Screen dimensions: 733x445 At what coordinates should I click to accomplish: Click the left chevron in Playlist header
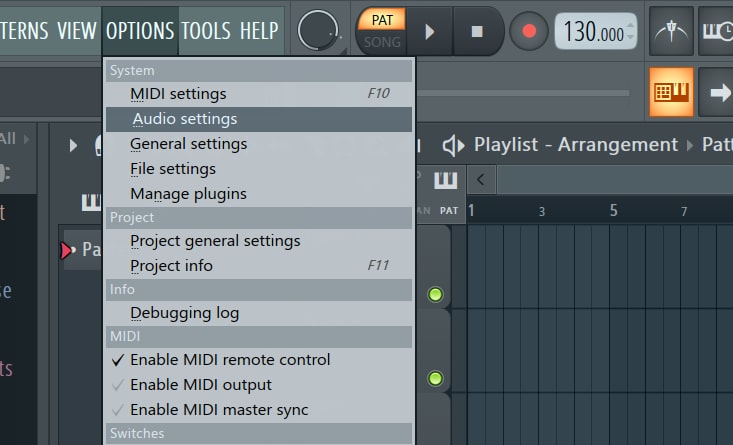click(481, 180)
